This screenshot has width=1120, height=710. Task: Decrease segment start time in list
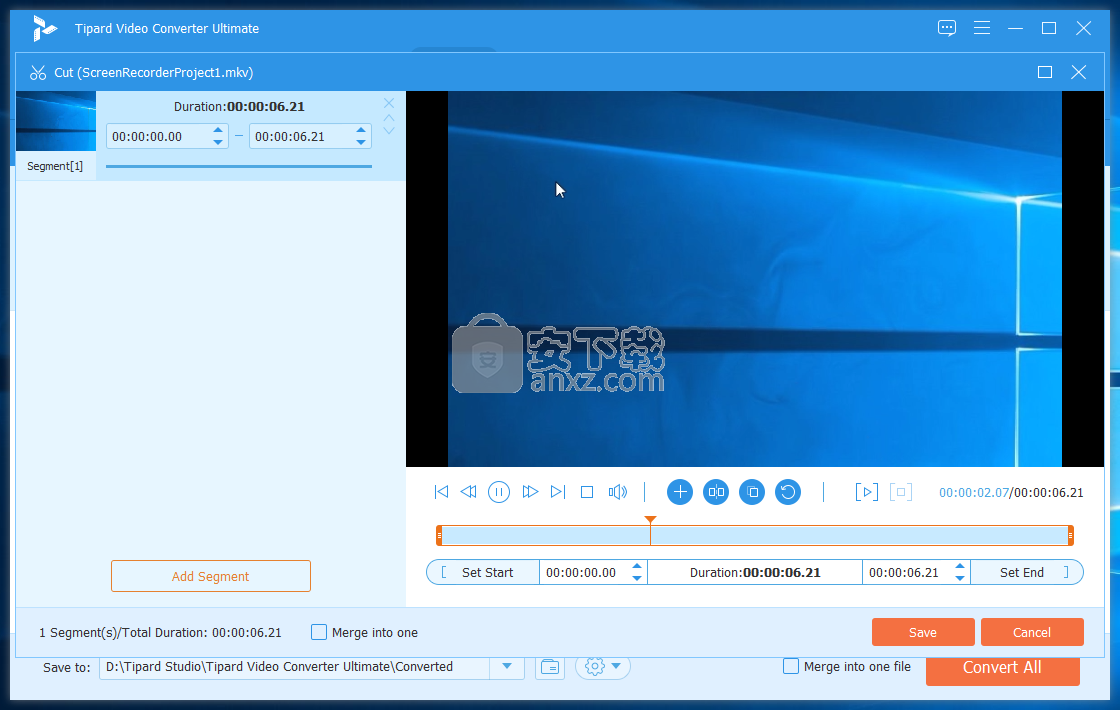pos(218,142)
